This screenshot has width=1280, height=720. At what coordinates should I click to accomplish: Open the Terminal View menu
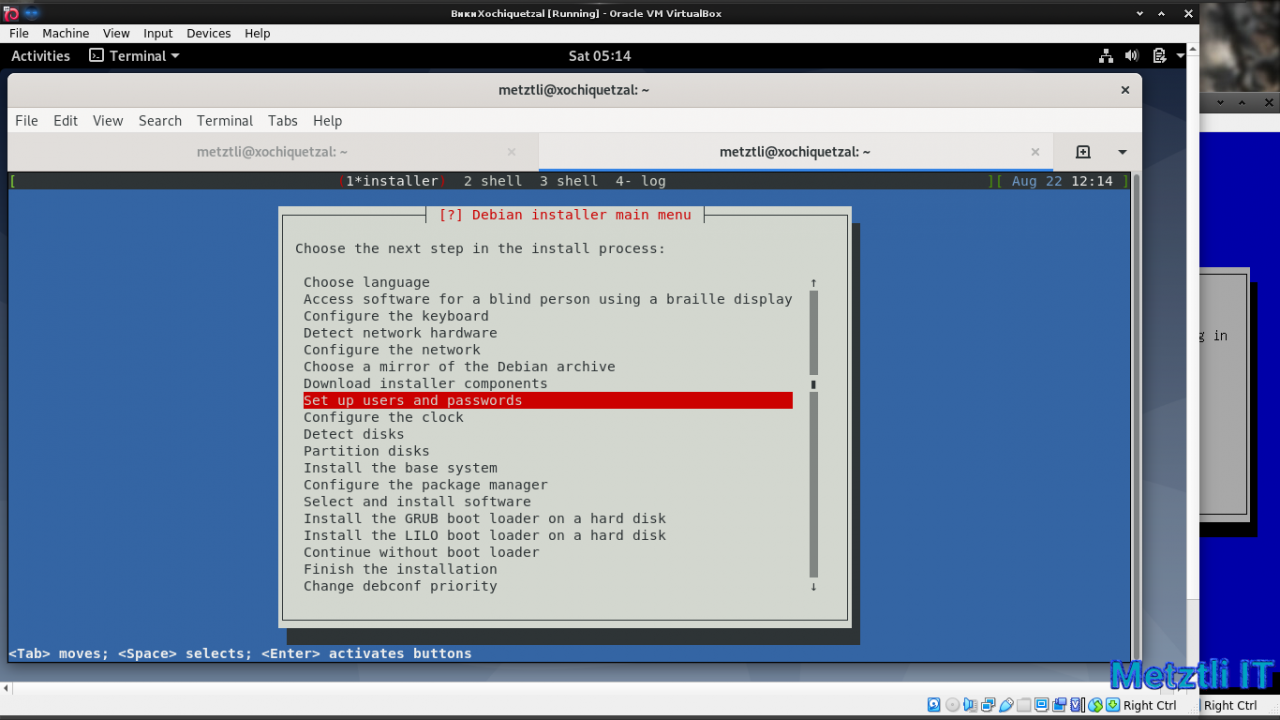point(108,120)
